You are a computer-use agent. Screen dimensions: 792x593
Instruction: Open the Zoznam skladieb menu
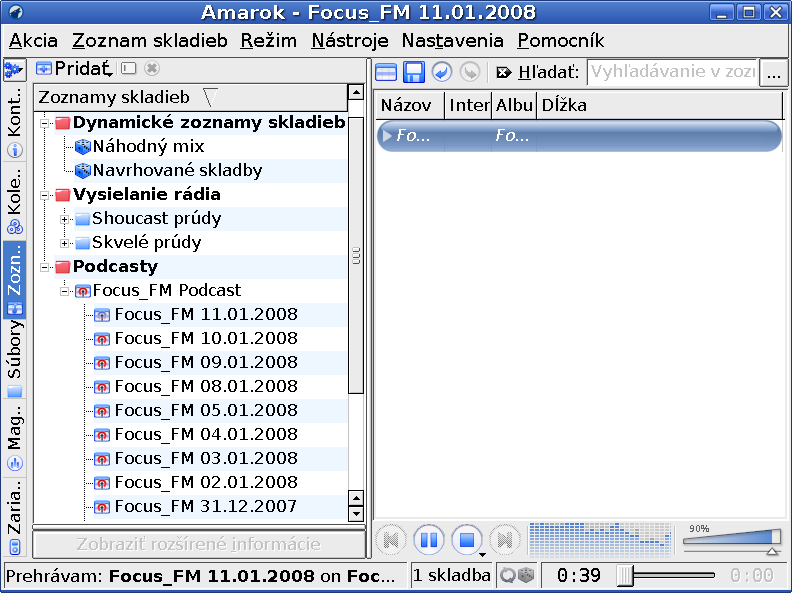point(150,40)
